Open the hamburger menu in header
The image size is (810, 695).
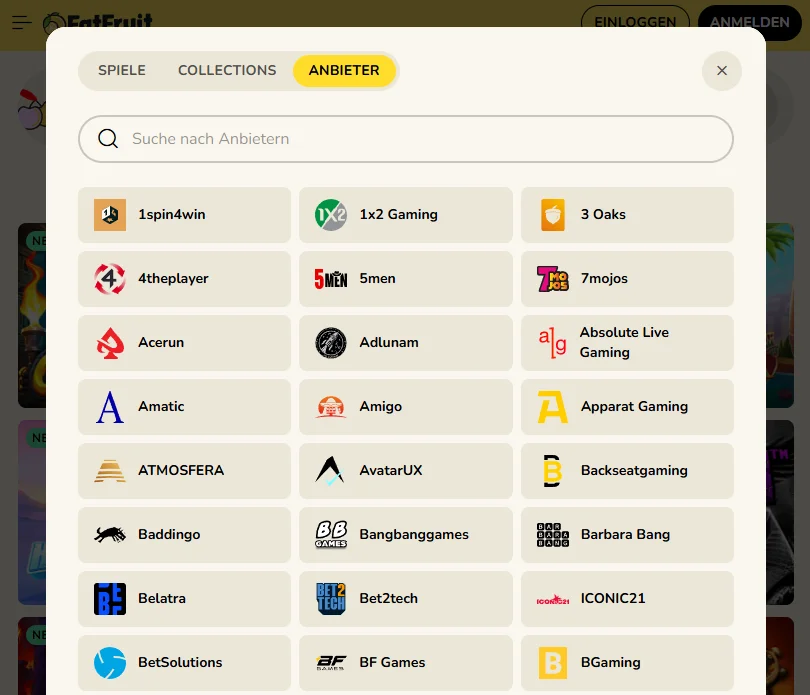pos(22,22)
